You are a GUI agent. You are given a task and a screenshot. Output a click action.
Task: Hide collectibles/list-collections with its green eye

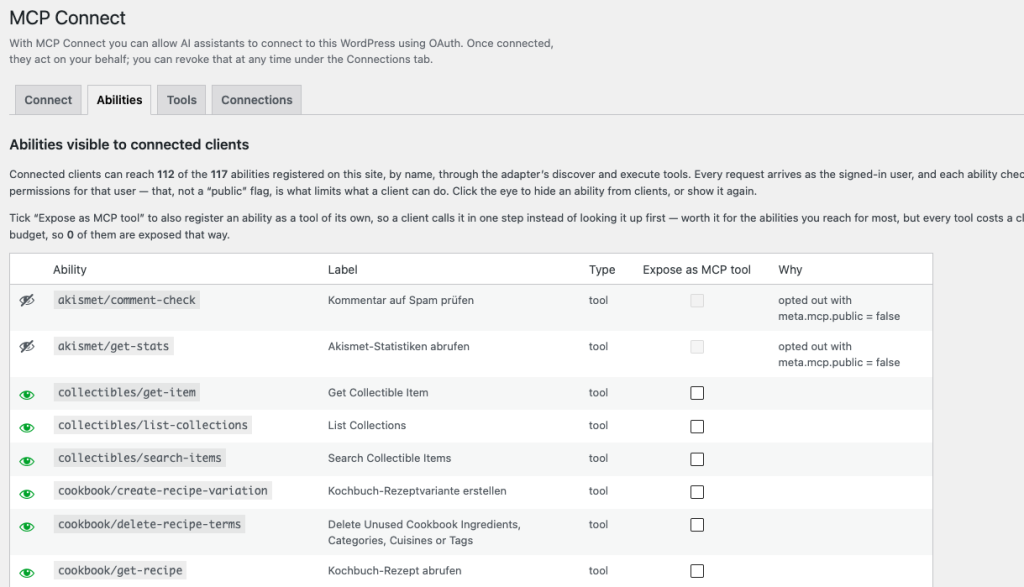pyautogui.click(x=27, y=428)
